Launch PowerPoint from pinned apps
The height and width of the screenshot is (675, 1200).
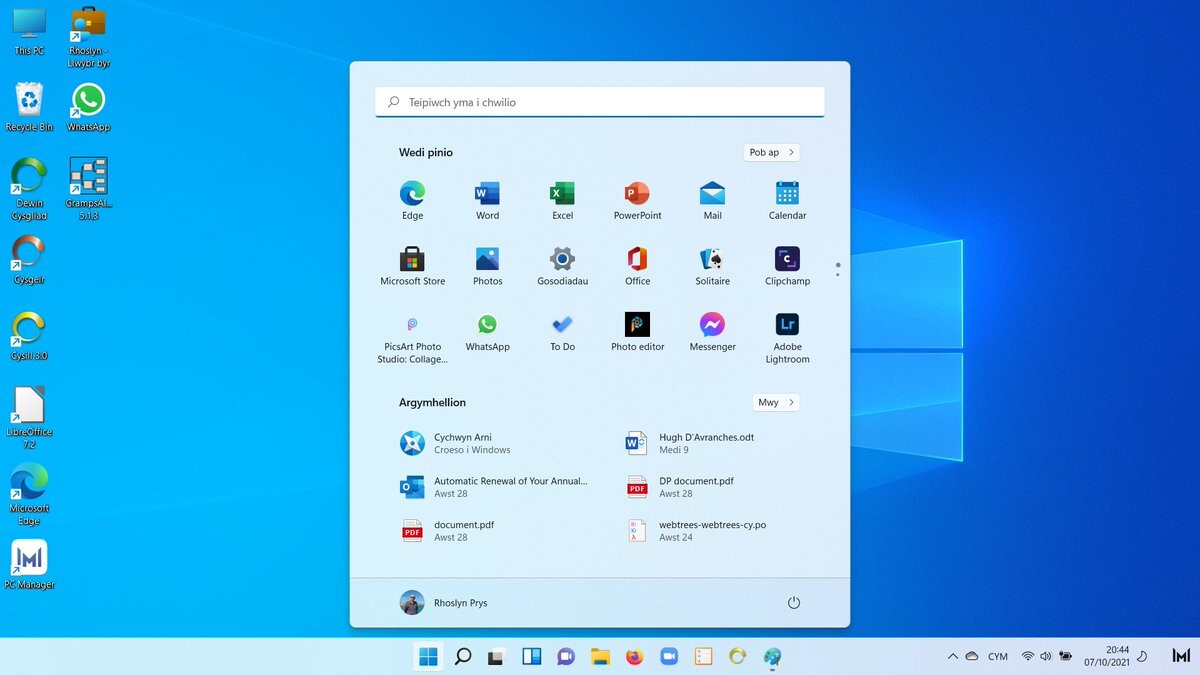click(637, 200)
